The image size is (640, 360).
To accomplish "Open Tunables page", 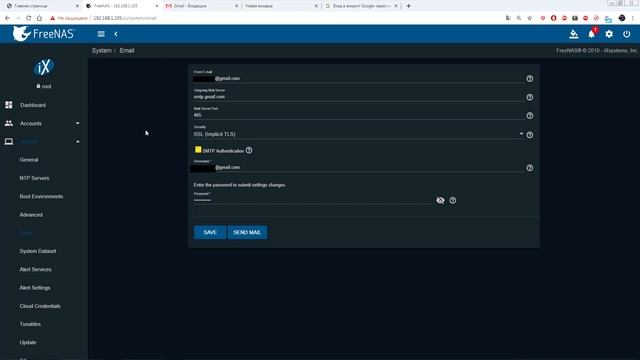I will tap(30, 324).
